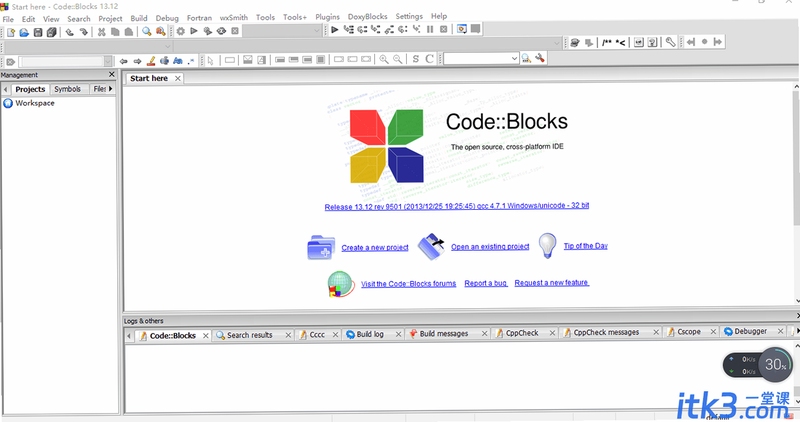
Task: Open the Plugins menu
Action: pyautogui.click(x=327, y=17)
